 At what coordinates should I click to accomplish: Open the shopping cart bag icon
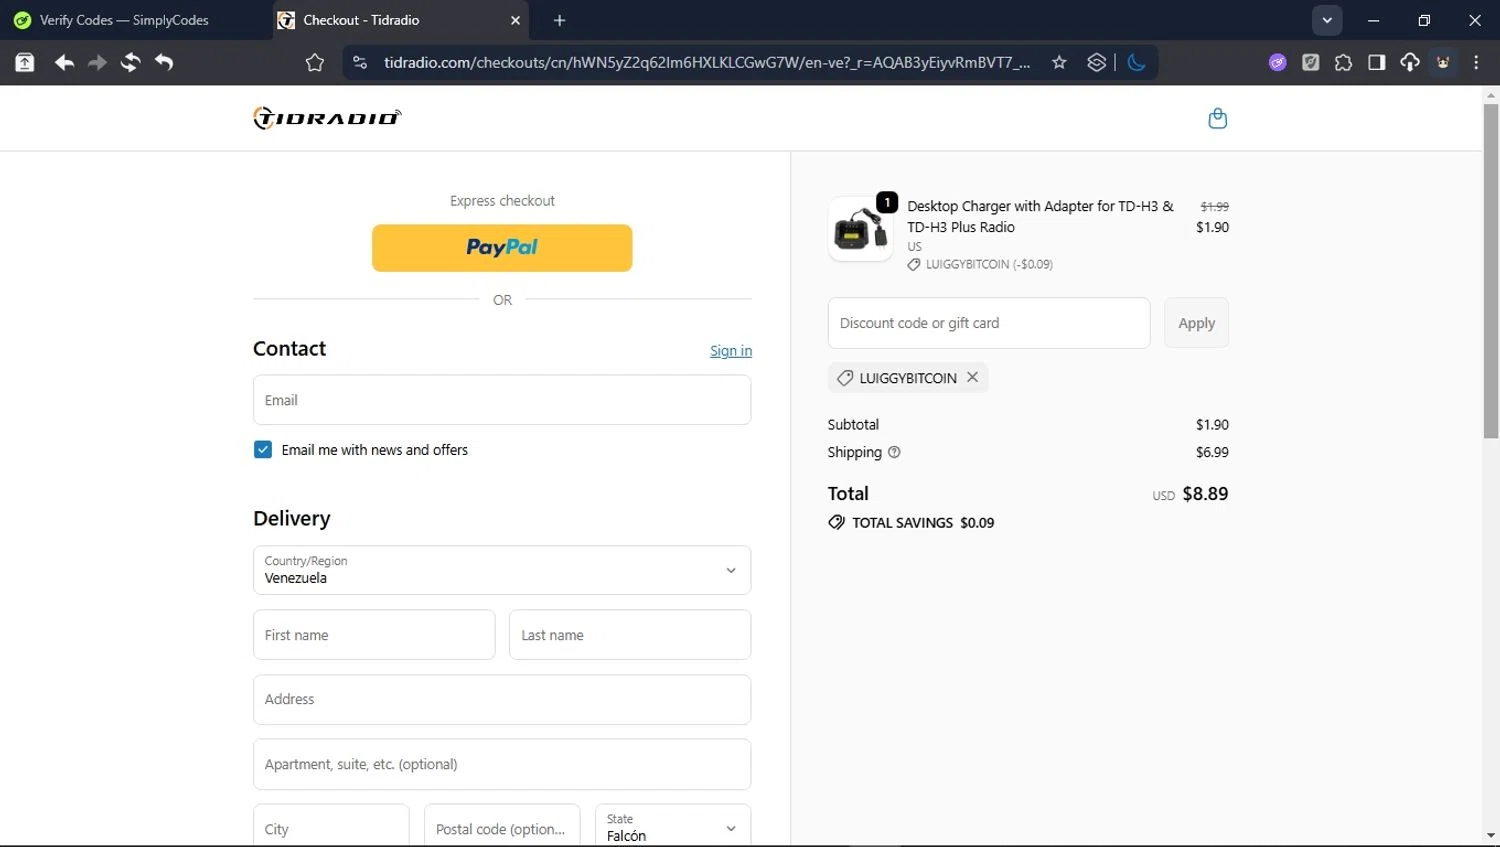[x=1217, y=118]
